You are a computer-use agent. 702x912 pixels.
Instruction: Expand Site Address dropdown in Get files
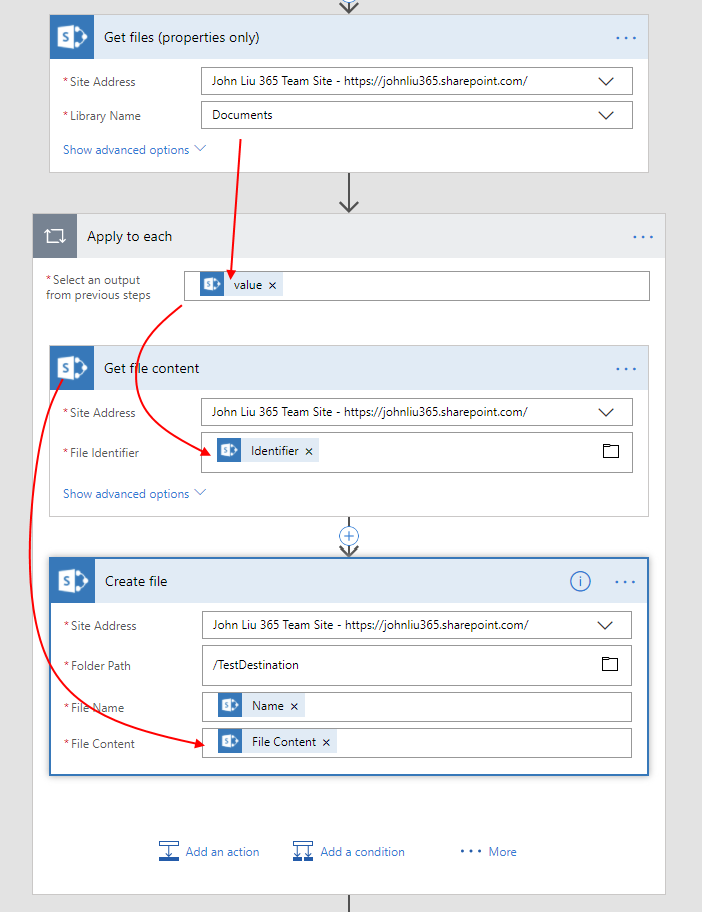coord(606,81)
